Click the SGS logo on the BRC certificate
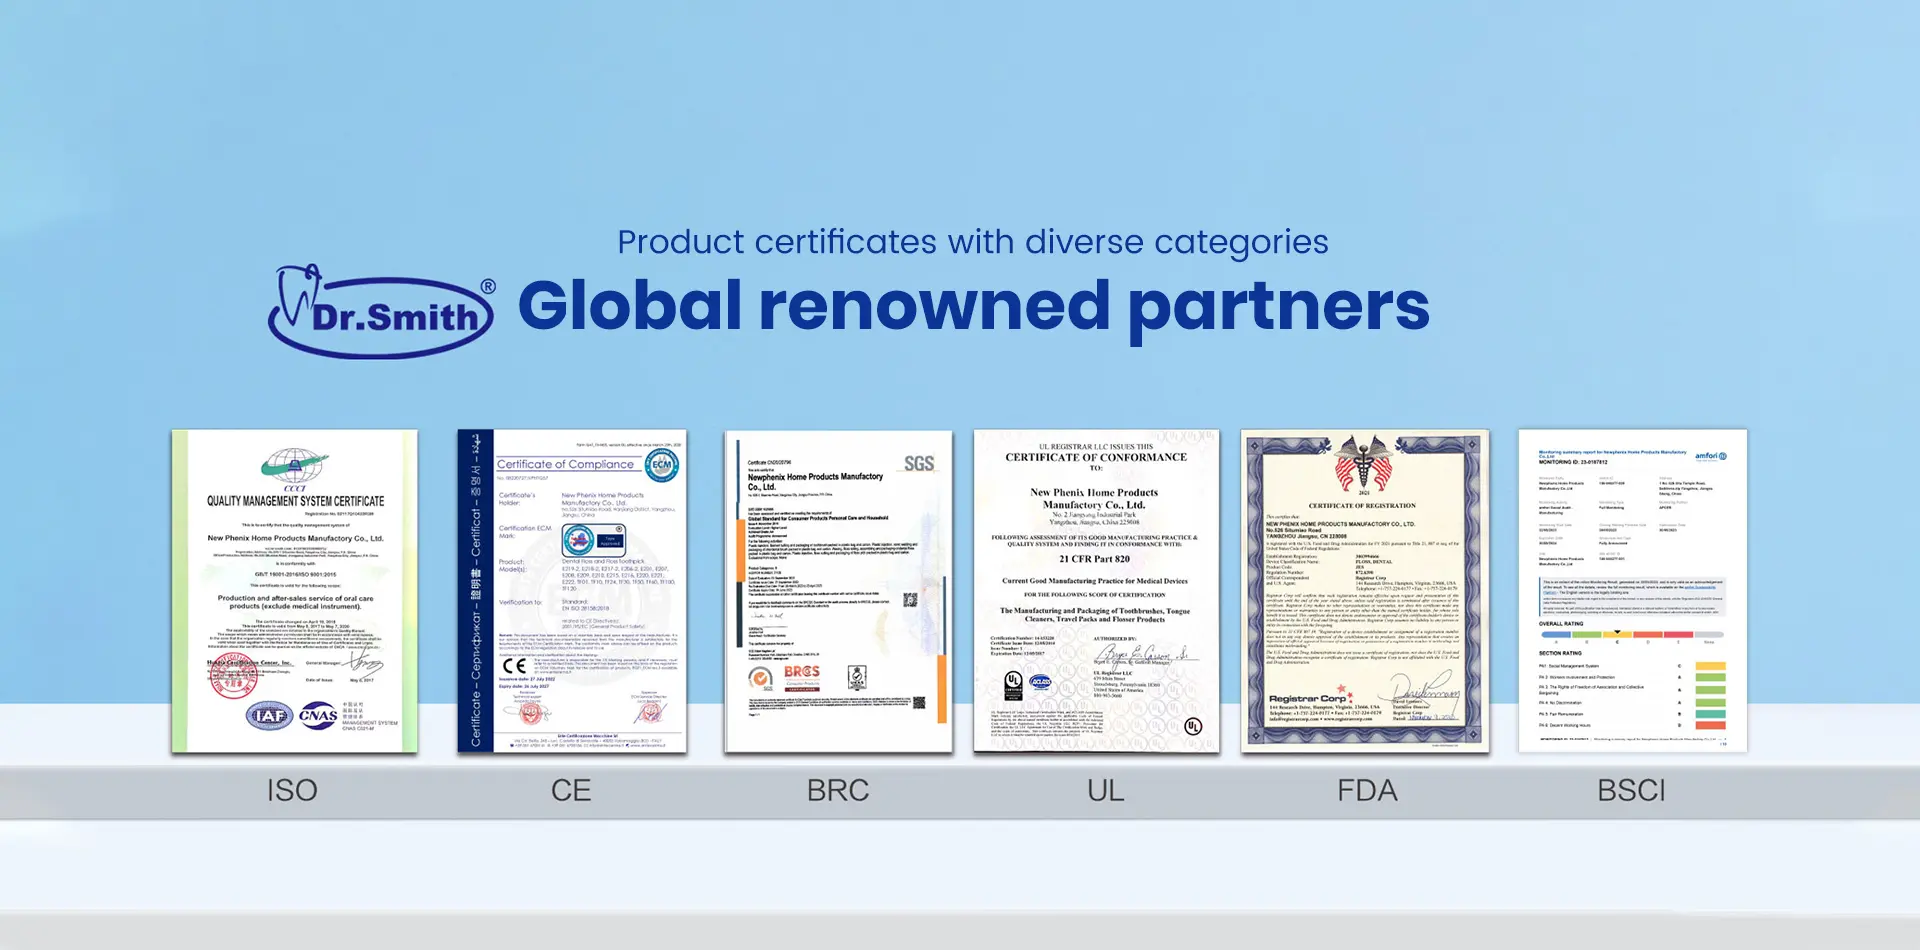The image size is (1920, 950). (x=918, y=463)
